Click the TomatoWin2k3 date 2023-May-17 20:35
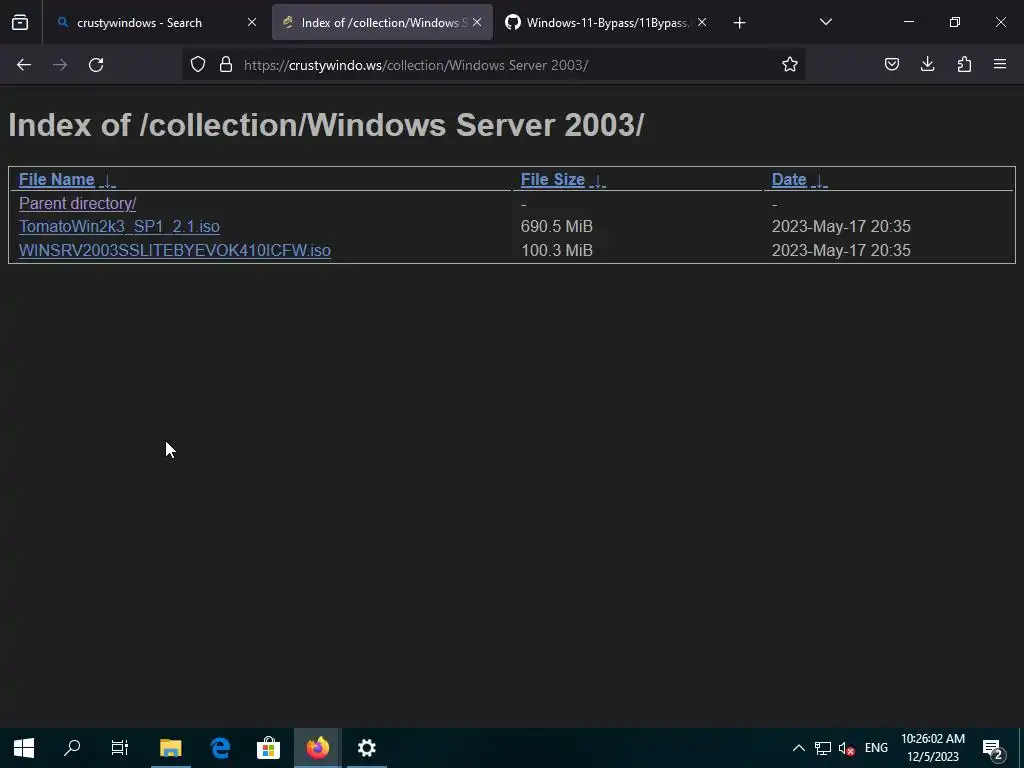Viewport: 1024px width, 768px height. pyautogui.click(x=841, y=227)
